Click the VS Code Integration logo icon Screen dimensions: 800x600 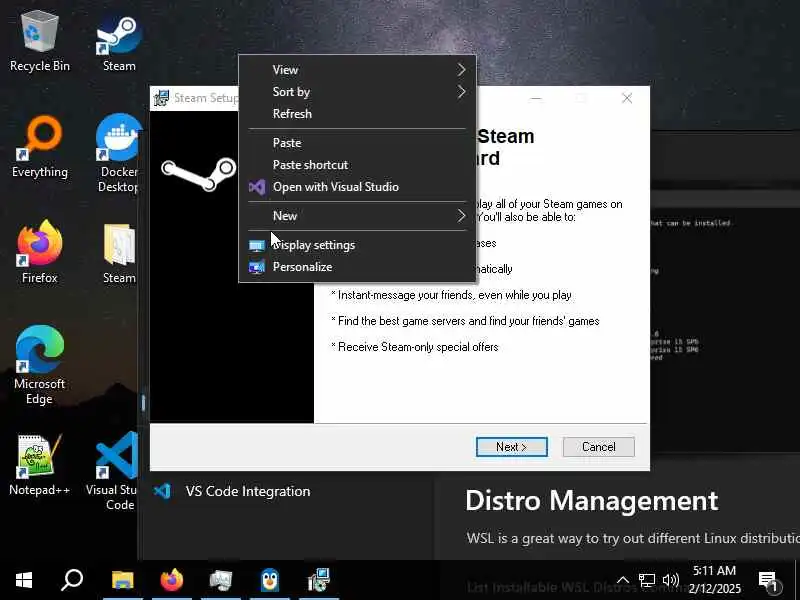(162, 491)
